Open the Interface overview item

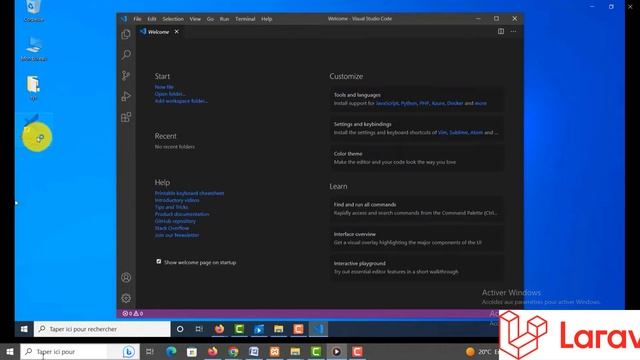click(416, 238)
